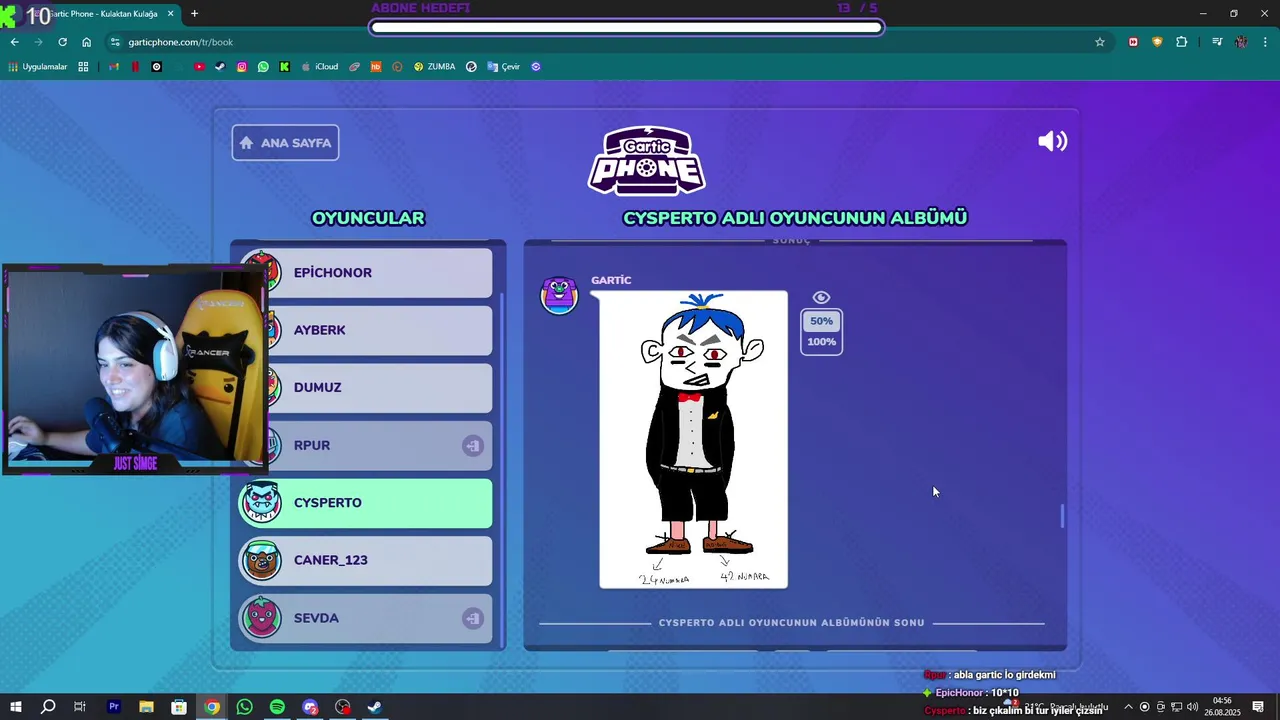Open the Uygulamalar bookmarks shortcut
The width and height of the screenshot is (1280, 720).
[38, 67]
